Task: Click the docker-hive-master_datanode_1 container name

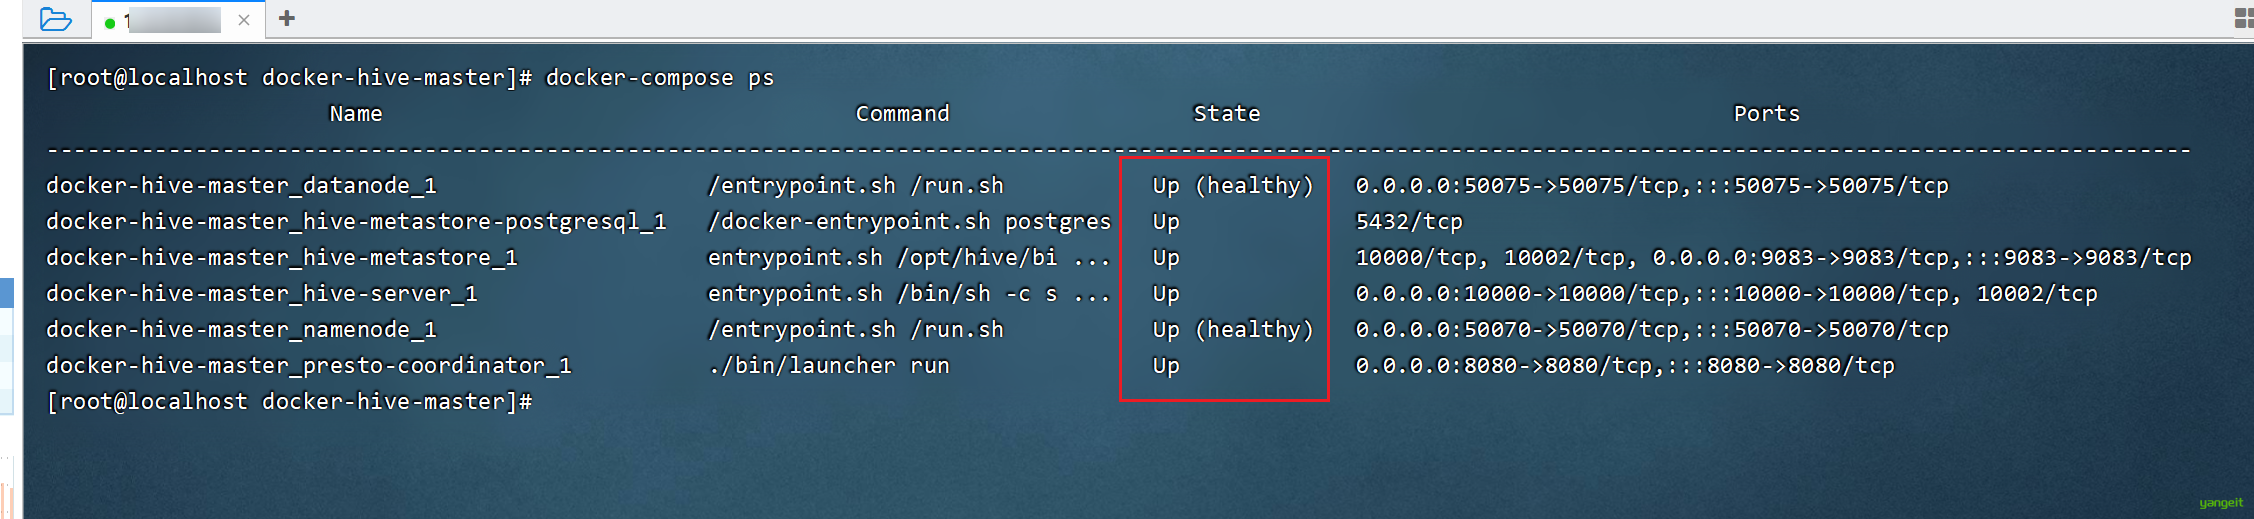Action: (241, 186)
